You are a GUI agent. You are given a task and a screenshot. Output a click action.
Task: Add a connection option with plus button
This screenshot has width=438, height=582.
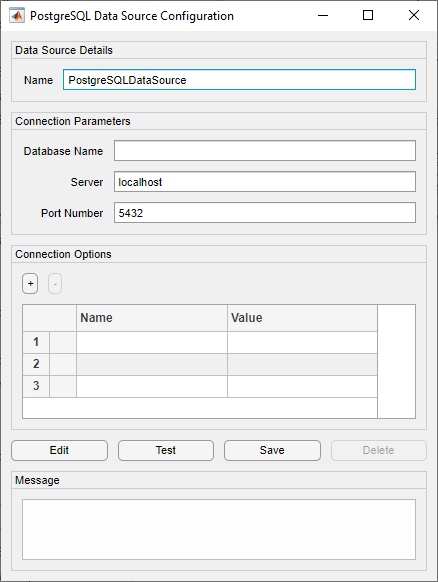pyautogui.click(x=30, y=284)
